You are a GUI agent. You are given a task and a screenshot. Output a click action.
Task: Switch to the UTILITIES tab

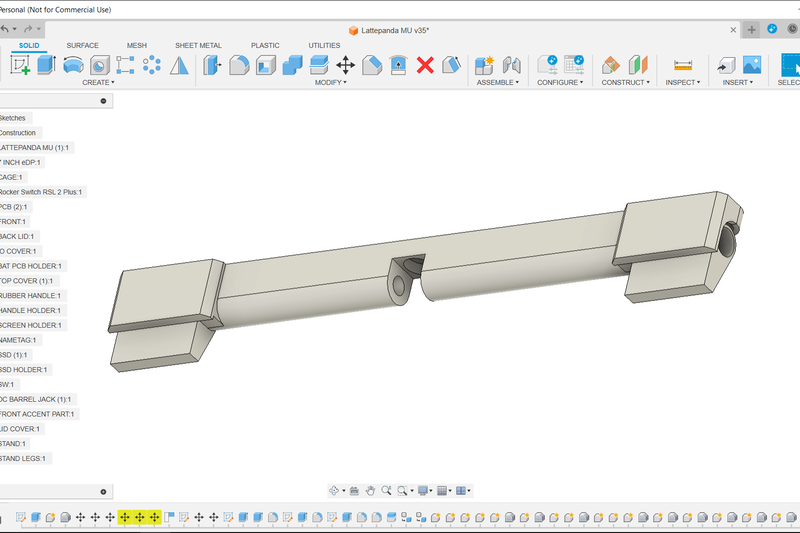(x=324, y=45)
